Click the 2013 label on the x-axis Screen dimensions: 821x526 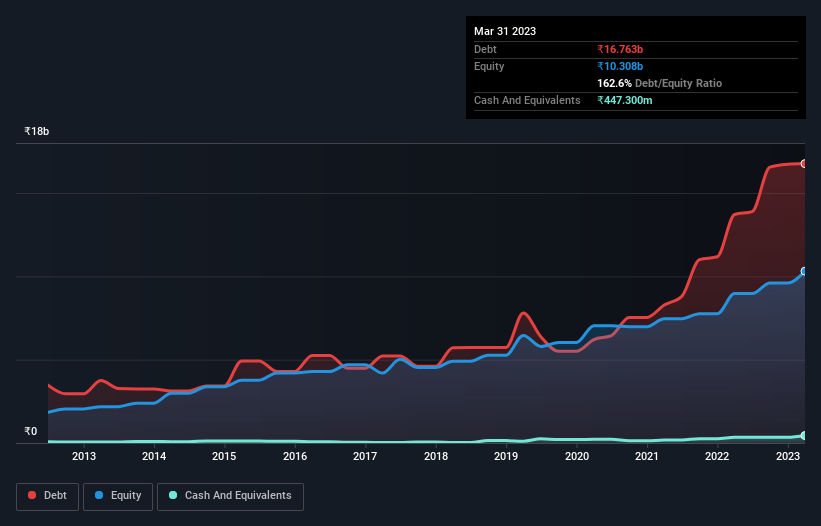pos(84,457)
